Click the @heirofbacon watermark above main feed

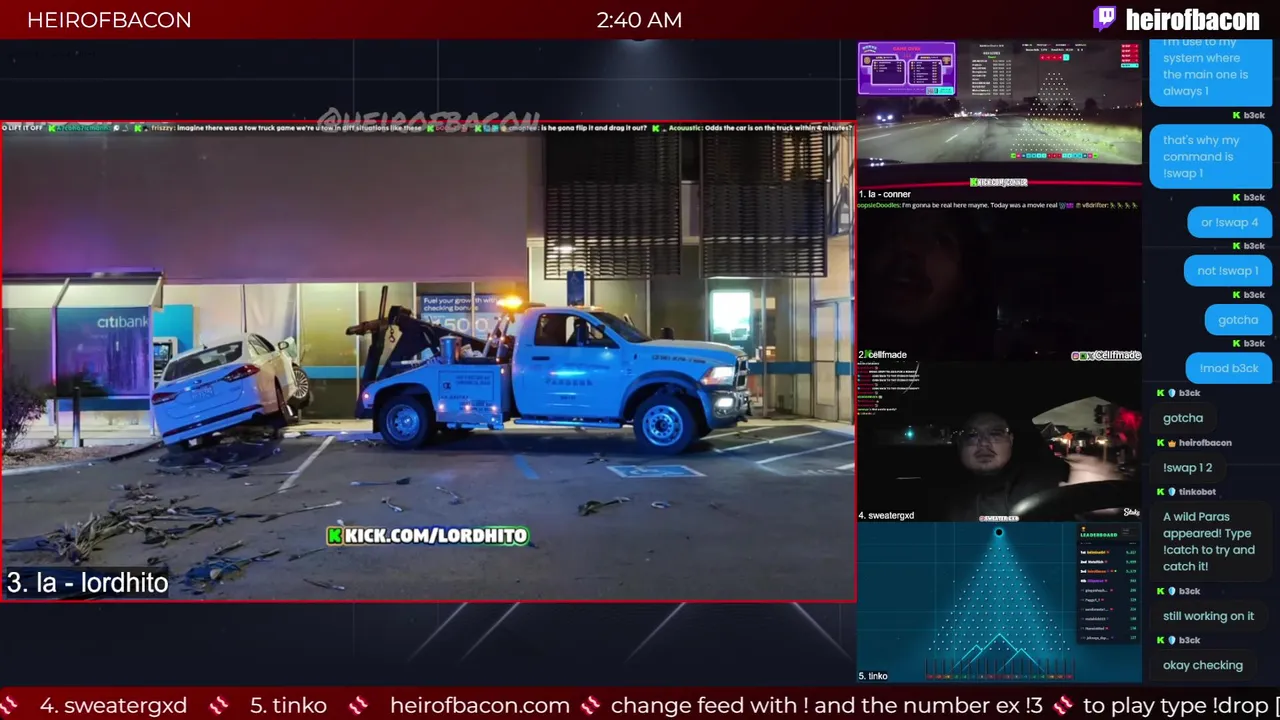pos(428,121)
